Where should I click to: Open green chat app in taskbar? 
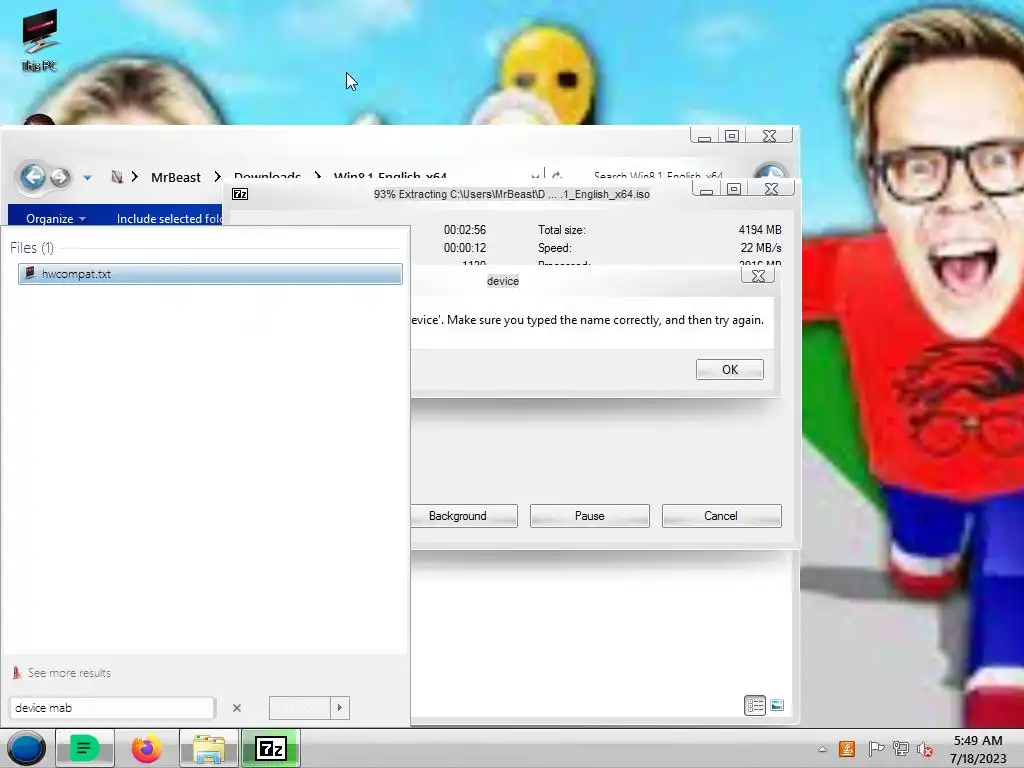(84, 748)
